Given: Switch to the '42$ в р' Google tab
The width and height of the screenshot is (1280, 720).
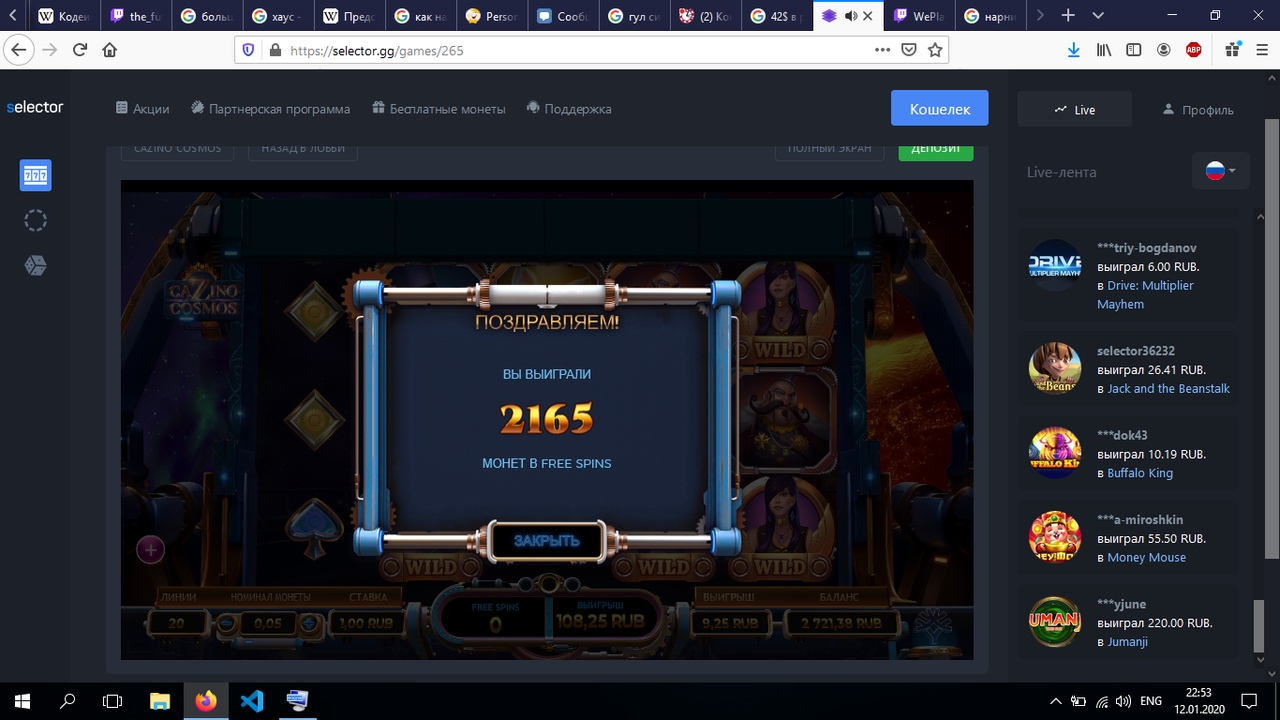Looking at the screenshot, I should pos(776,16).
